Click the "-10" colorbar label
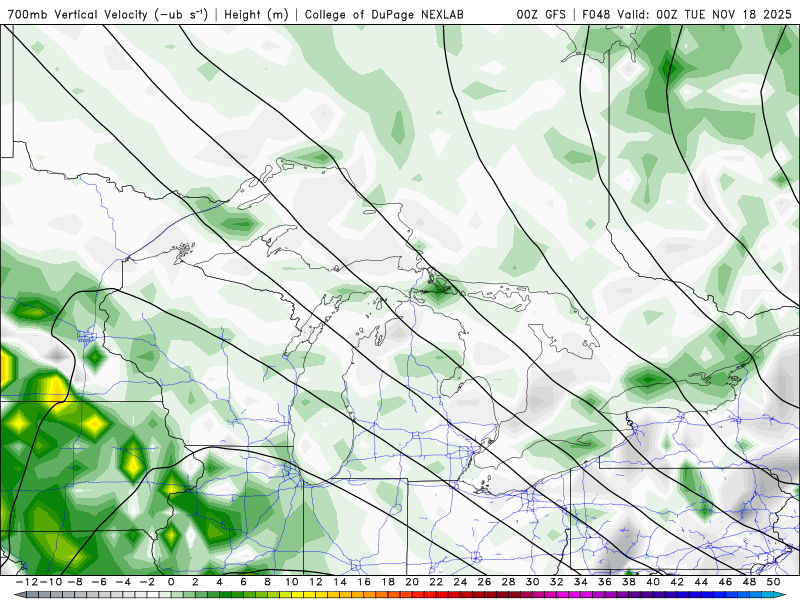The height and width of the screenshot is (600, 800). coord(51,582)
